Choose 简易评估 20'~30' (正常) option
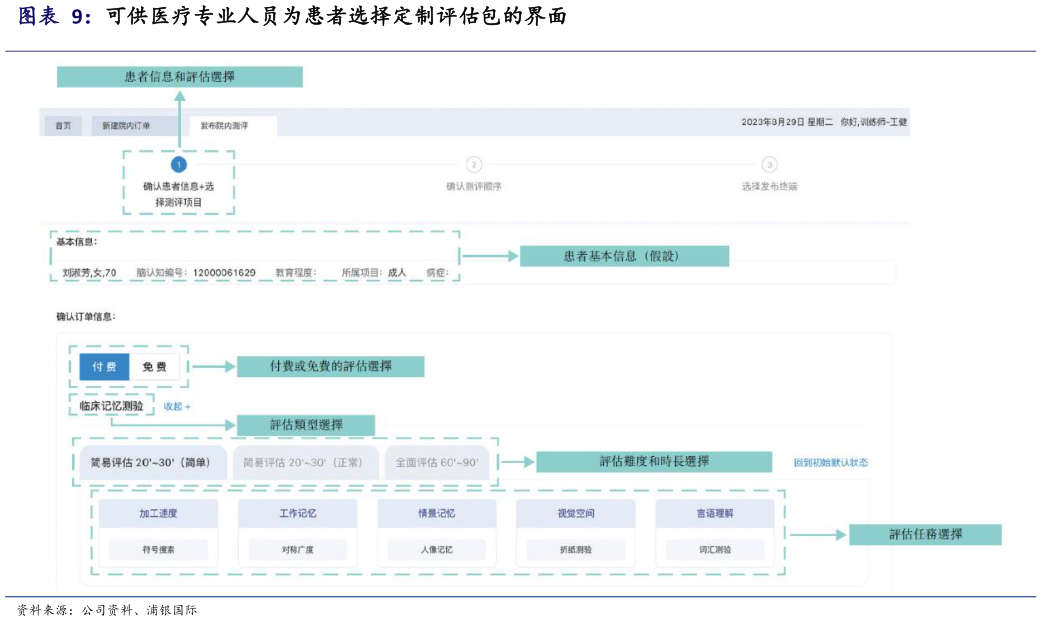This screenshot has width=1042, height=621. 305,462
